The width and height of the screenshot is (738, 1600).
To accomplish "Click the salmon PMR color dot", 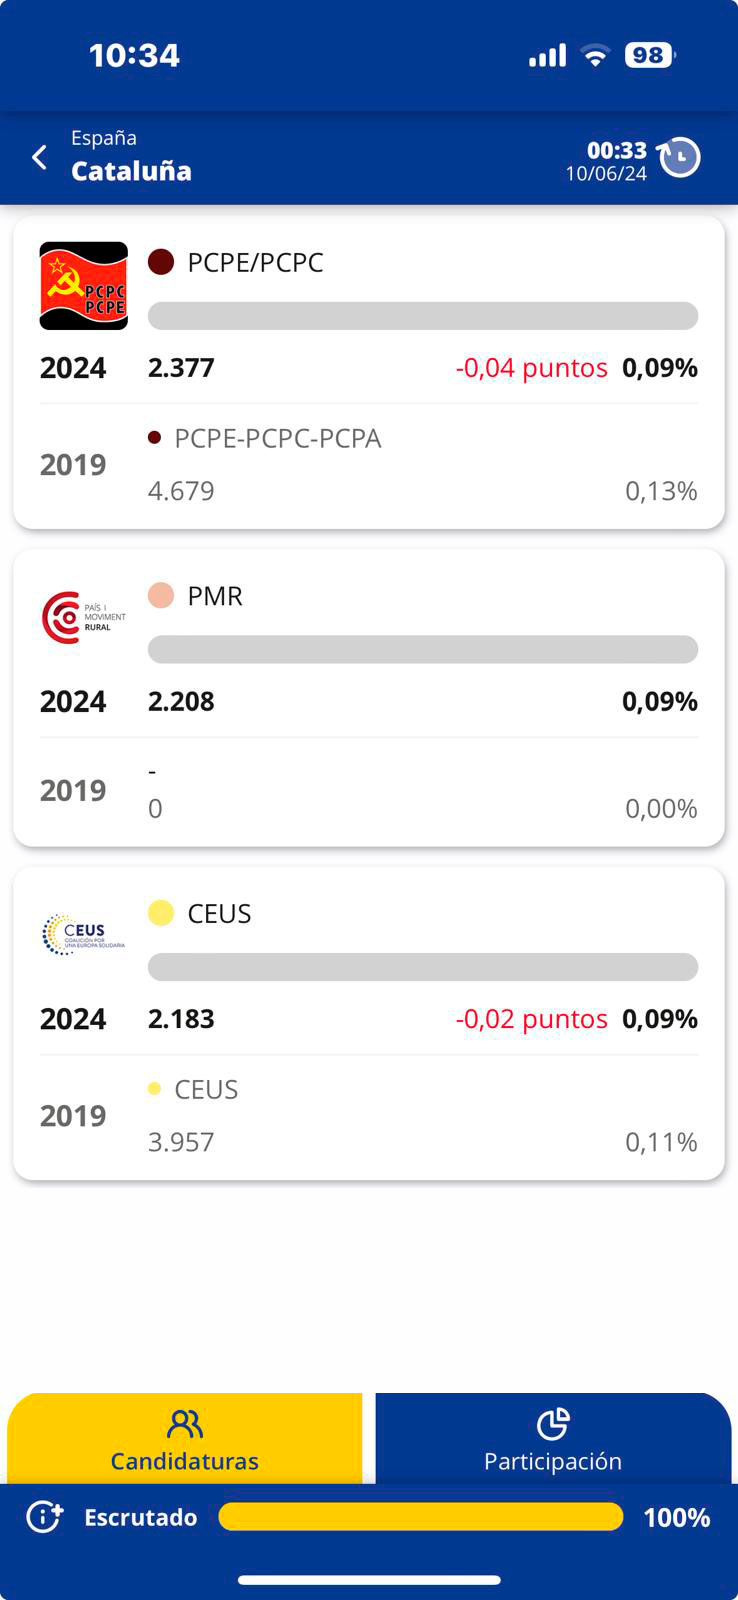I will [161, 595].
